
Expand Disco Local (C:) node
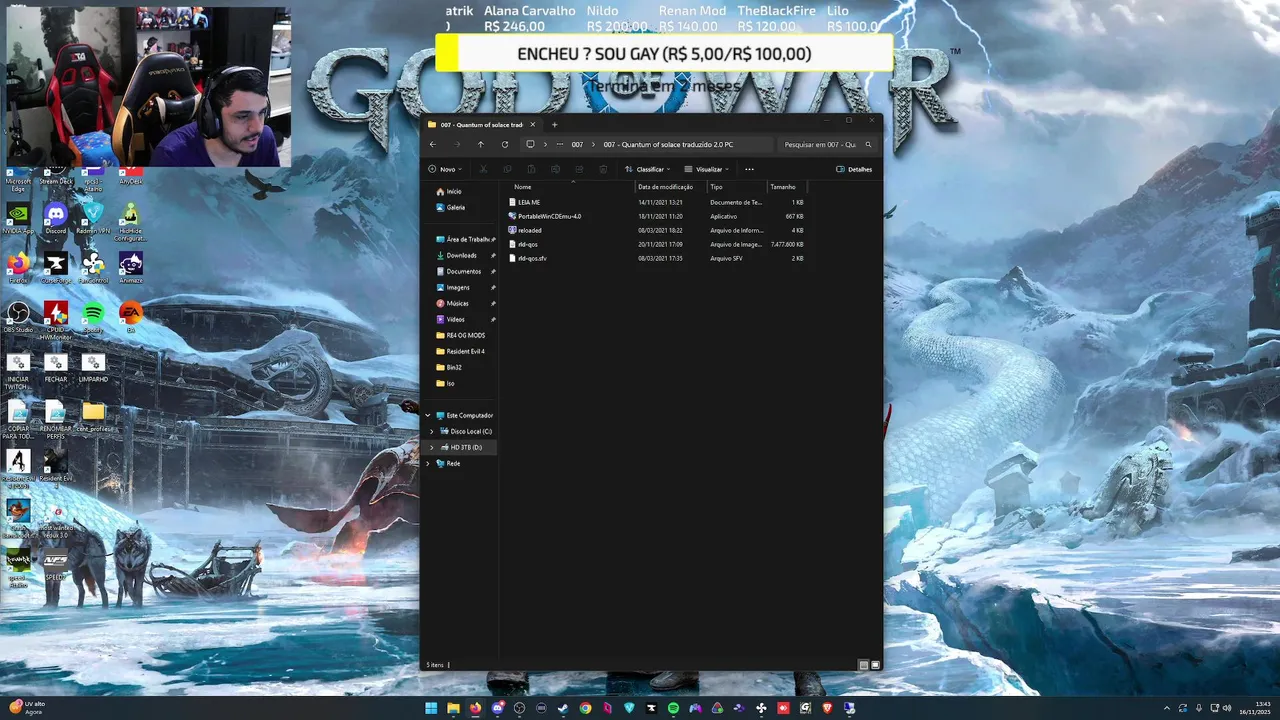(x=432, y=431)
